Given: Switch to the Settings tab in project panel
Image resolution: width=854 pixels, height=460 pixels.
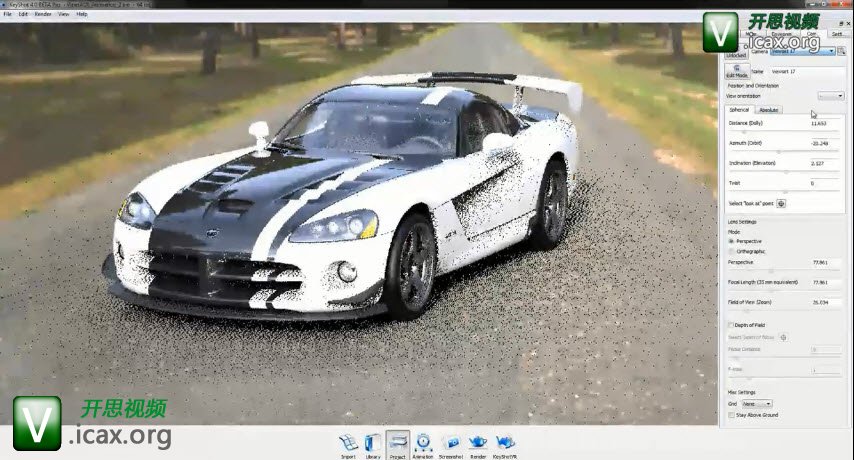Looking at the screenshot, I should (x=837, y=34).
